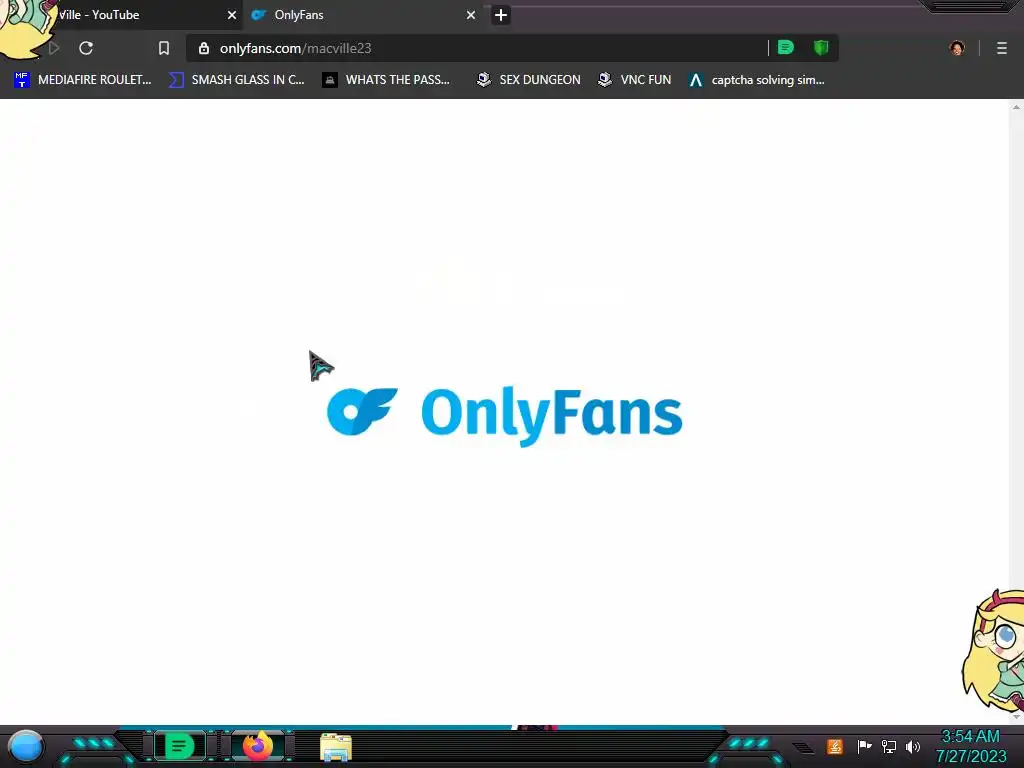This screenshot has height=768, width=1024.
Task: Open the WHATS THE PASS... bookmark
Action: [386, 80]
